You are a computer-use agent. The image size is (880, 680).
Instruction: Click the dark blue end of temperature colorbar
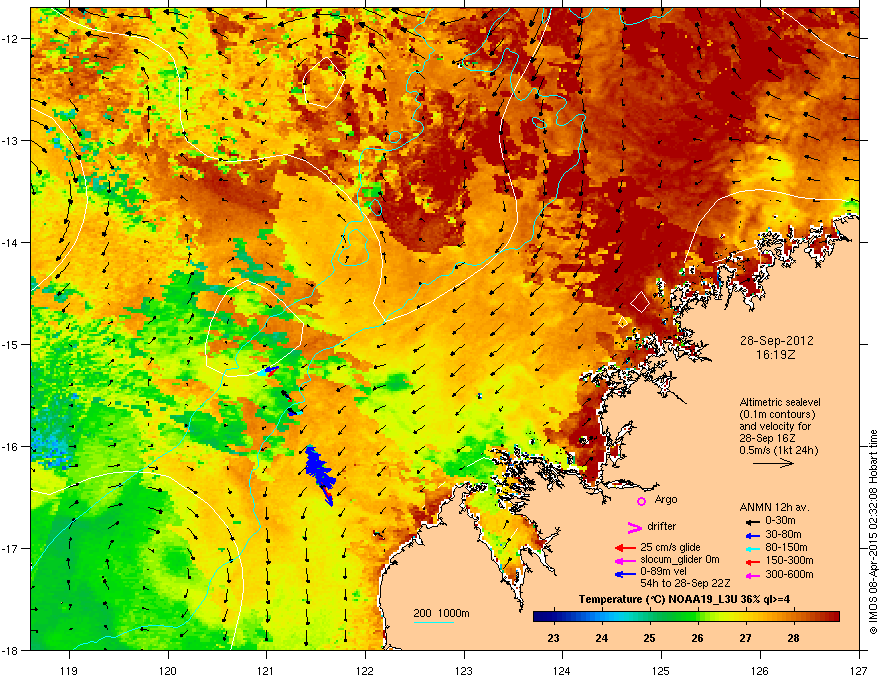coord(541,617)
